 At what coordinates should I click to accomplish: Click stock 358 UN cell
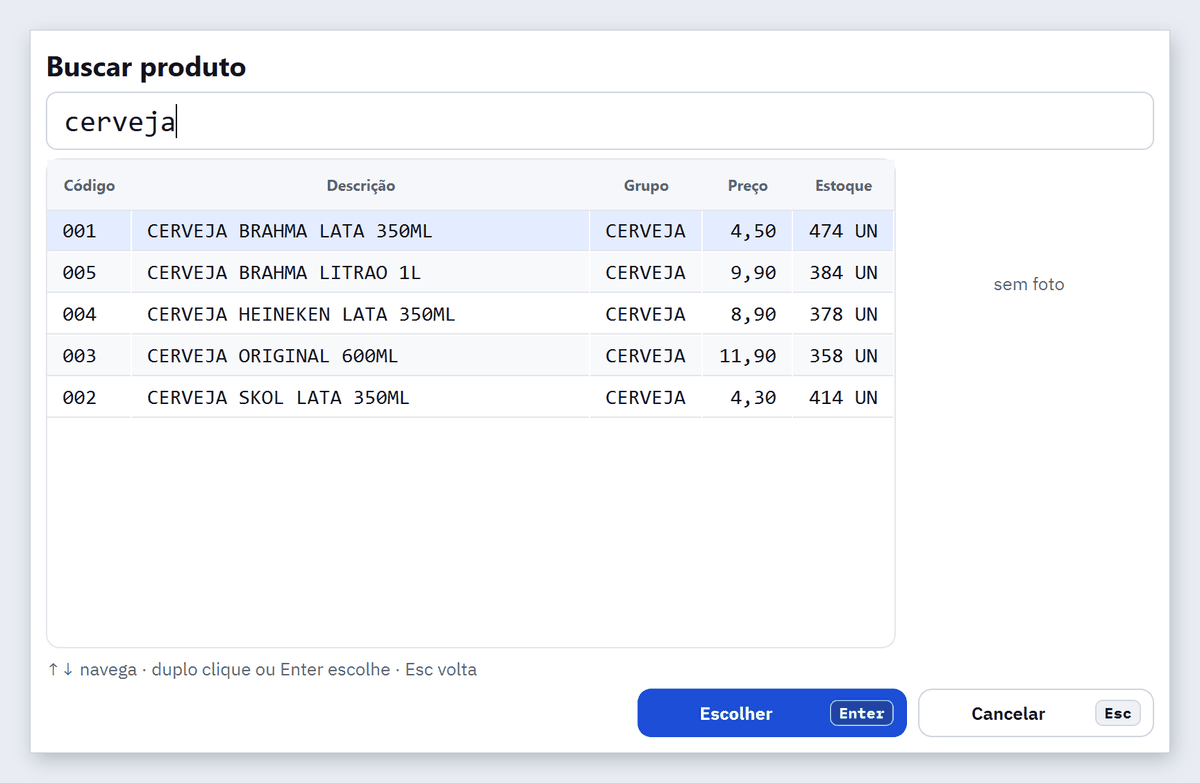843,356
